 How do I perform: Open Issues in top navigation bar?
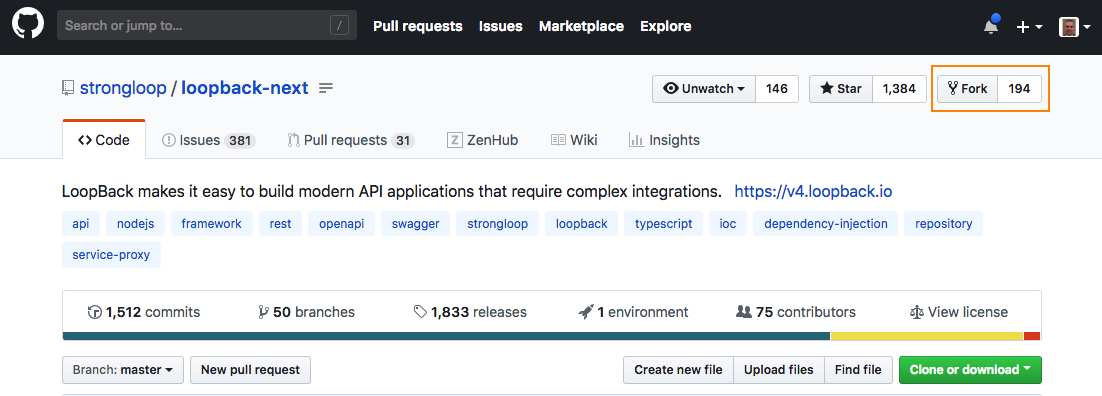[x=500, y=27]
